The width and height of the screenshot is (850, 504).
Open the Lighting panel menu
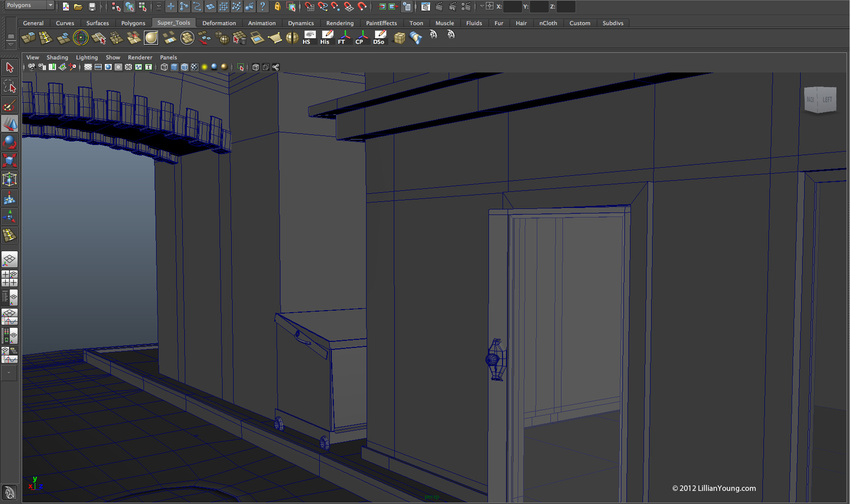pos(87,57)
